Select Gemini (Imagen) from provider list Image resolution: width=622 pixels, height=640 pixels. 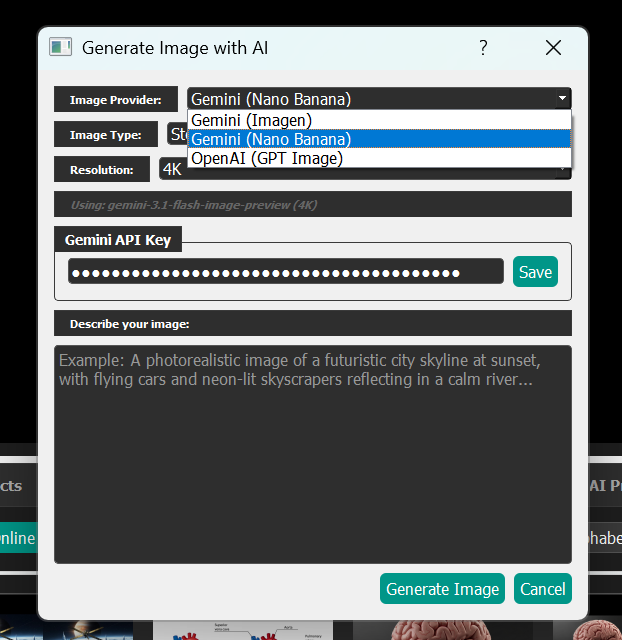pos(379,120)
